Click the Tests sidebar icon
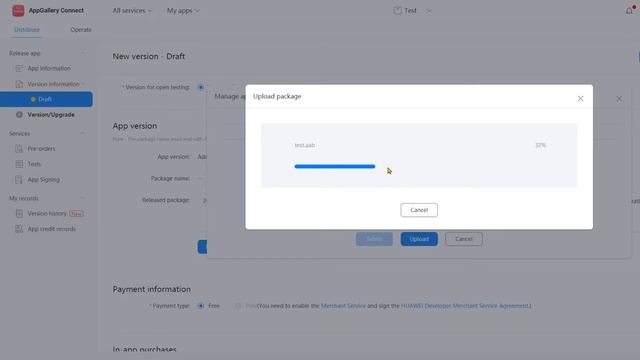The height and width of the screenshot is (360, 640). 19,164
